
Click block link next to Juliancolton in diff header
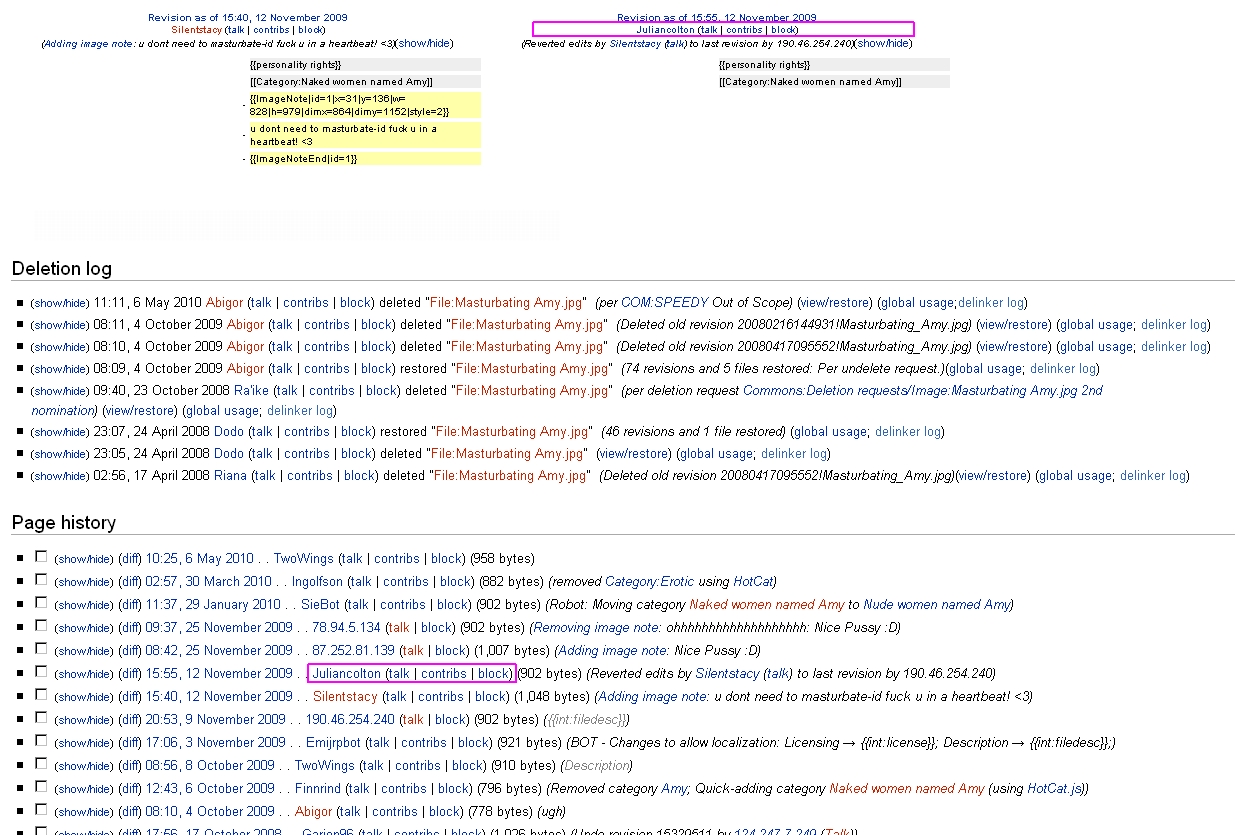point(783,30)
